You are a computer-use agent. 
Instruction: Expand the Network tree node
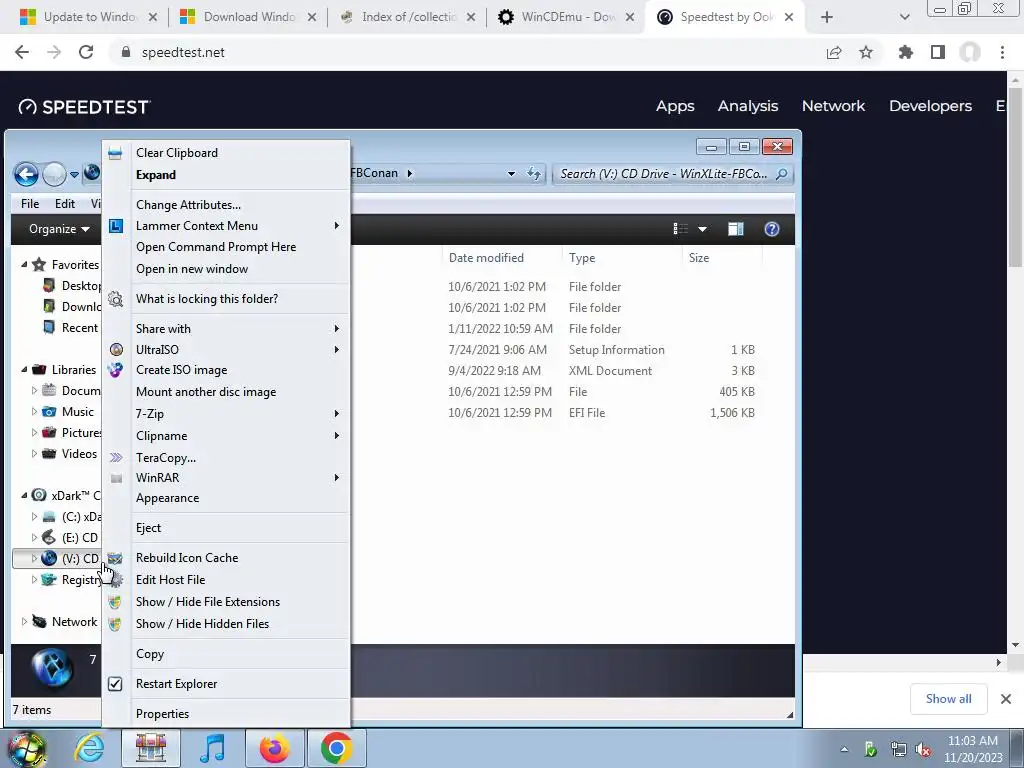(x=24, y=622)
